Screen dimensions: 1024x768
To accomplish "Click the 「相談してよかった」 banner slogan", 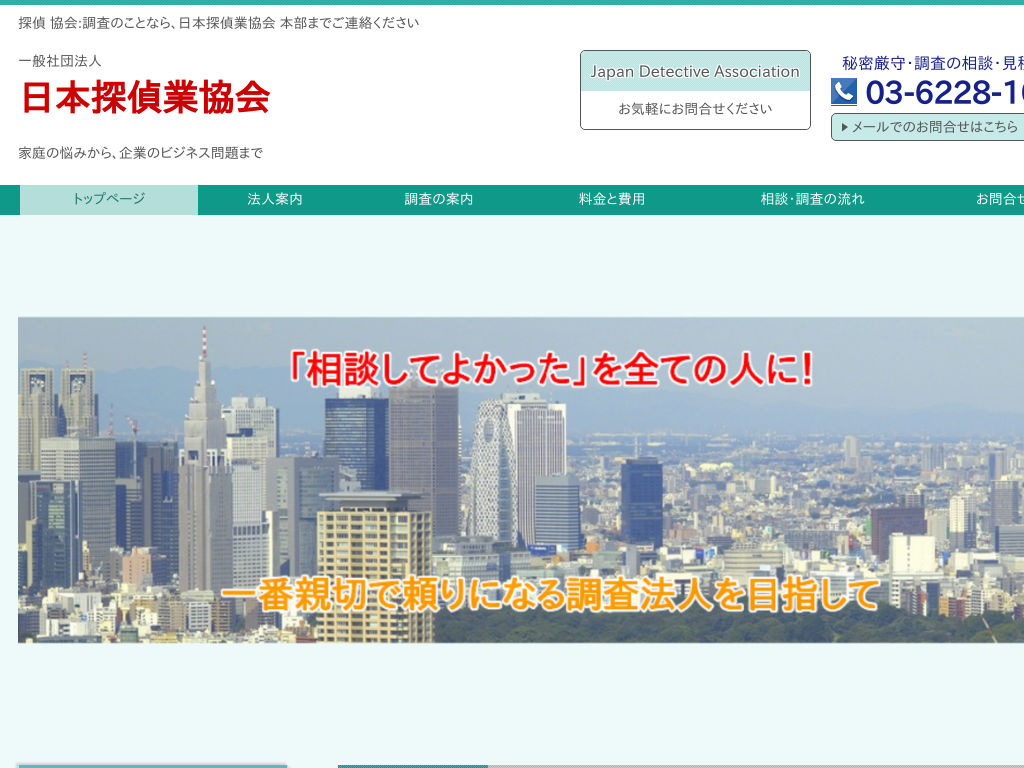I will click(x=550, y=370).
